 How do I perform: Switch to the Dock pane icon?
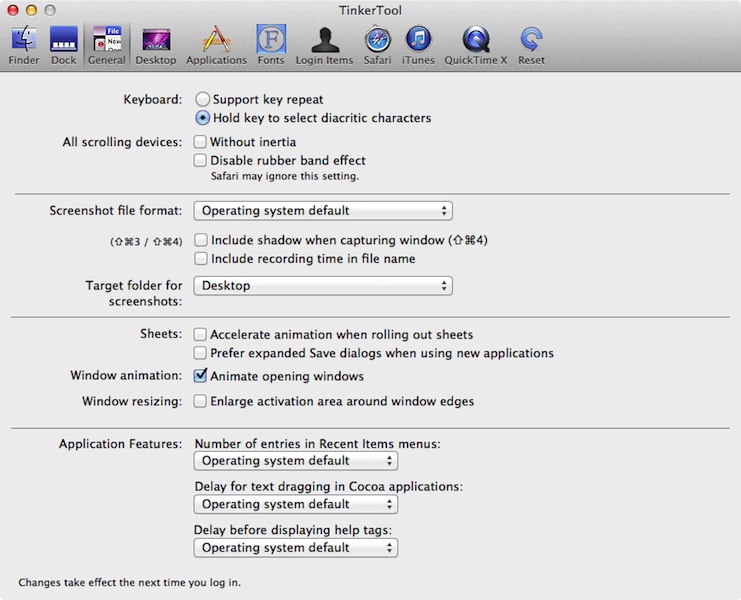(64, 40)
